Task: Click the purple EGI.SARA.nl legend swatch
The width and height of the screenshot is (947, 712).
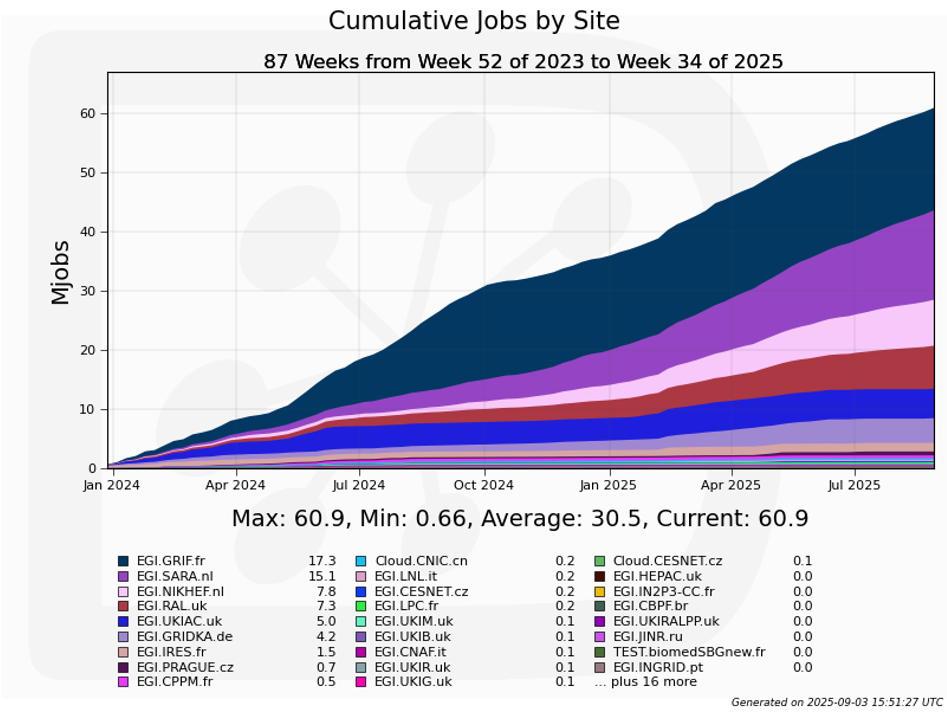Action: click(x=123, y=577)
